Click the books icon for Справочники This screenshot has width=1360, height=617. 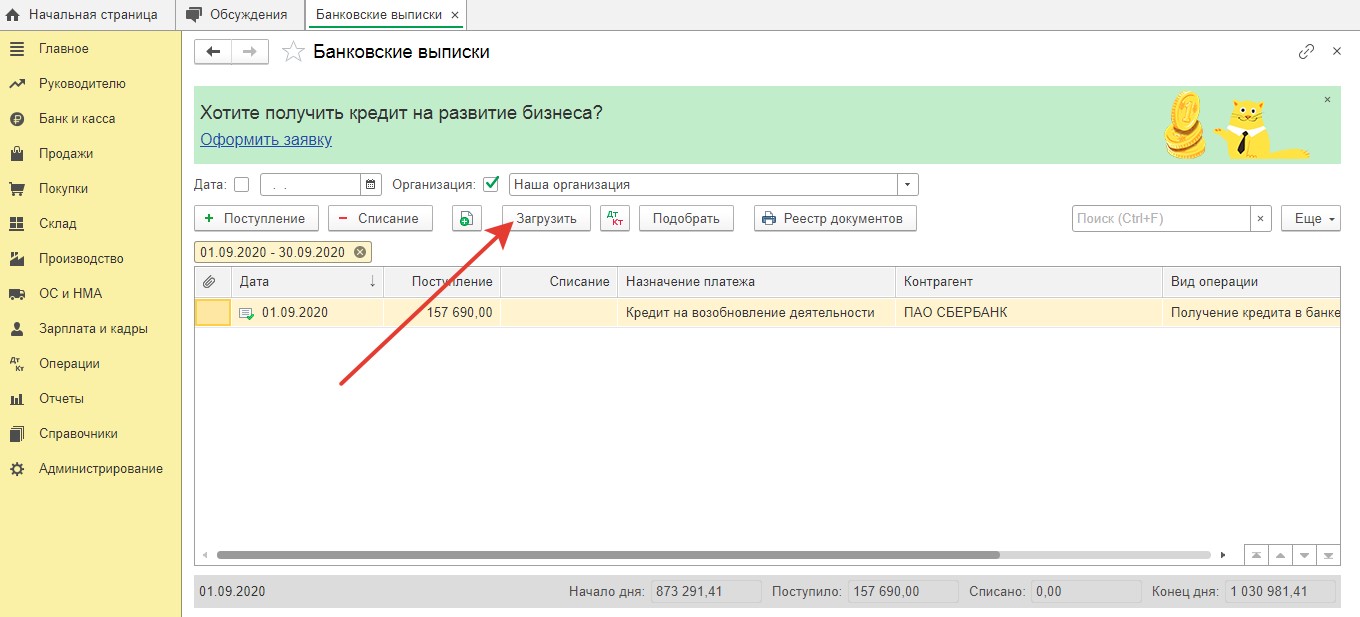coord(17,434)
